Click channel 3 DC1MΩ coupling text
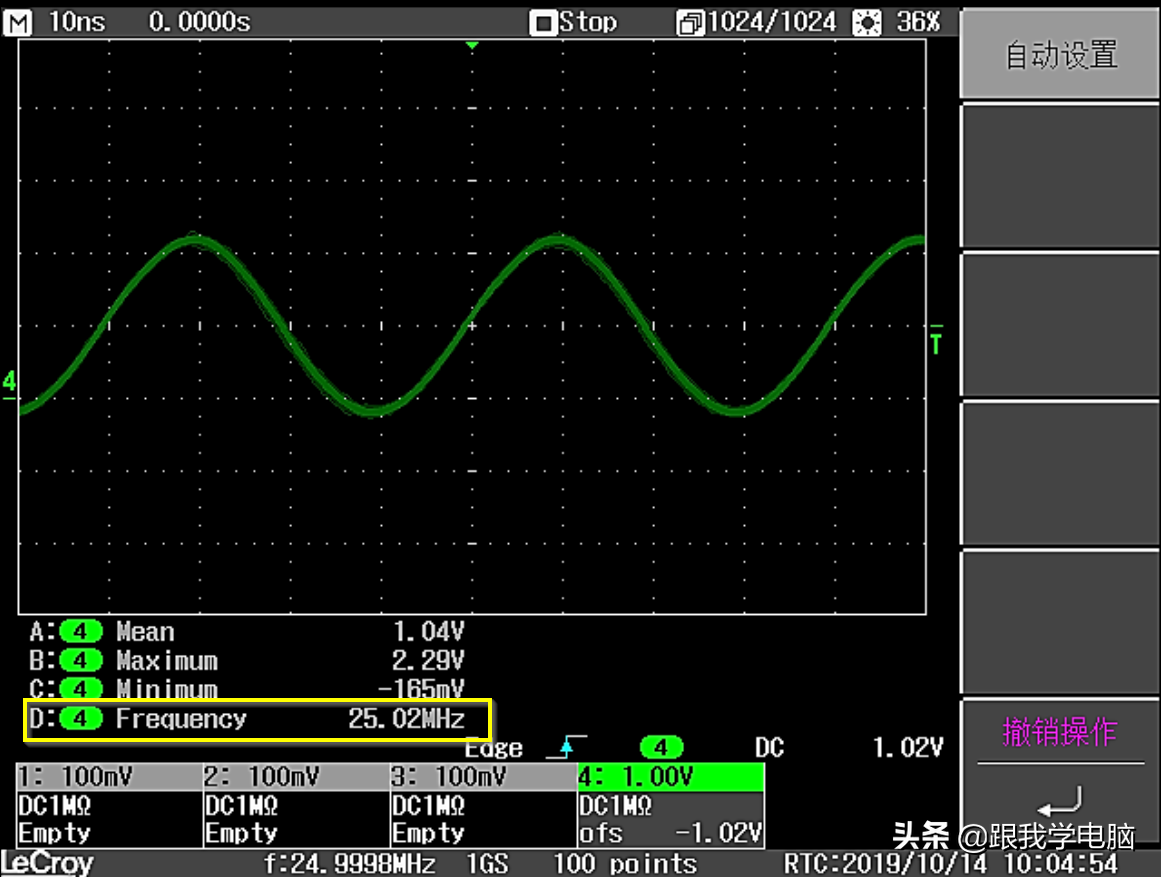Viewport: 1161px width, 877px height. click(429, 805)
